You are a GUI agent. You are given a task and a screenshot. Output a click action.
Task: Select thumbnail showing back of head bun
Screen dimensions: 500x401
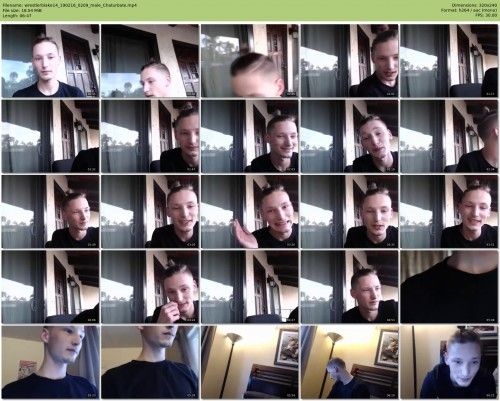click(449, 136)
